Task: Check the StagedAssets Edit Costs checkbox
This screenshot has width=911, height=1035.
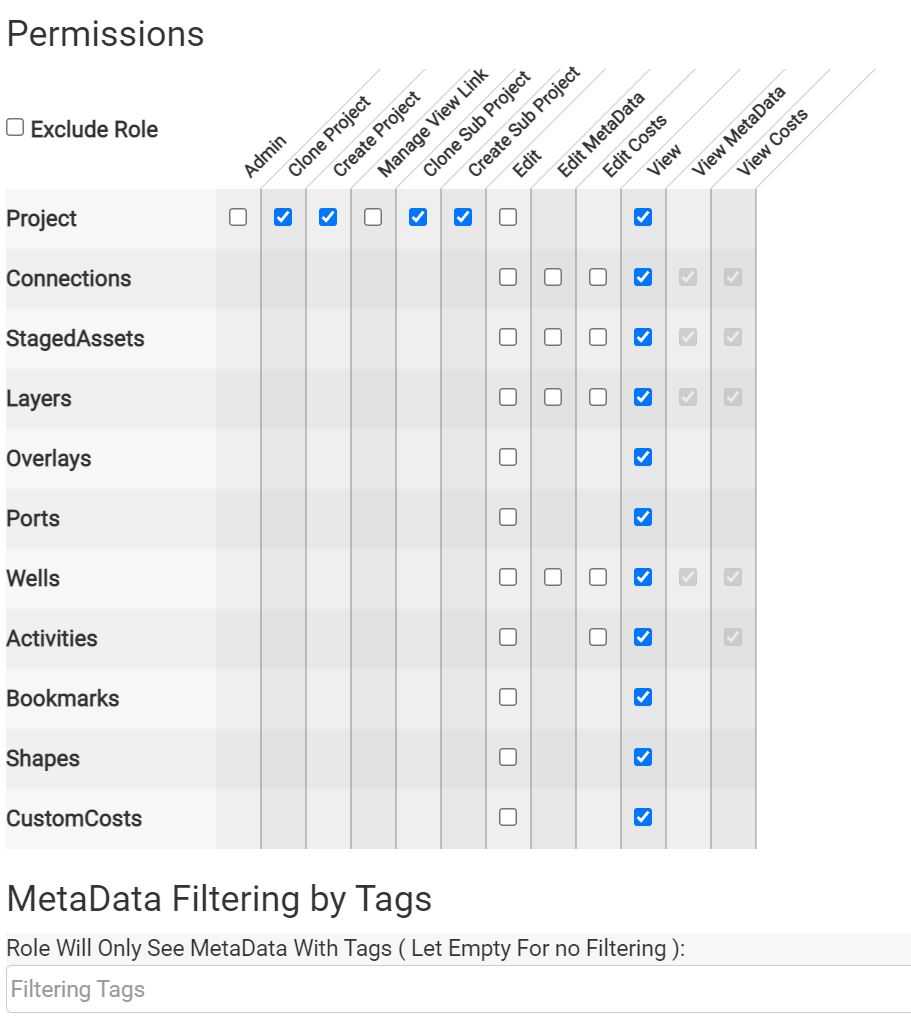Action: pos(598,337)
